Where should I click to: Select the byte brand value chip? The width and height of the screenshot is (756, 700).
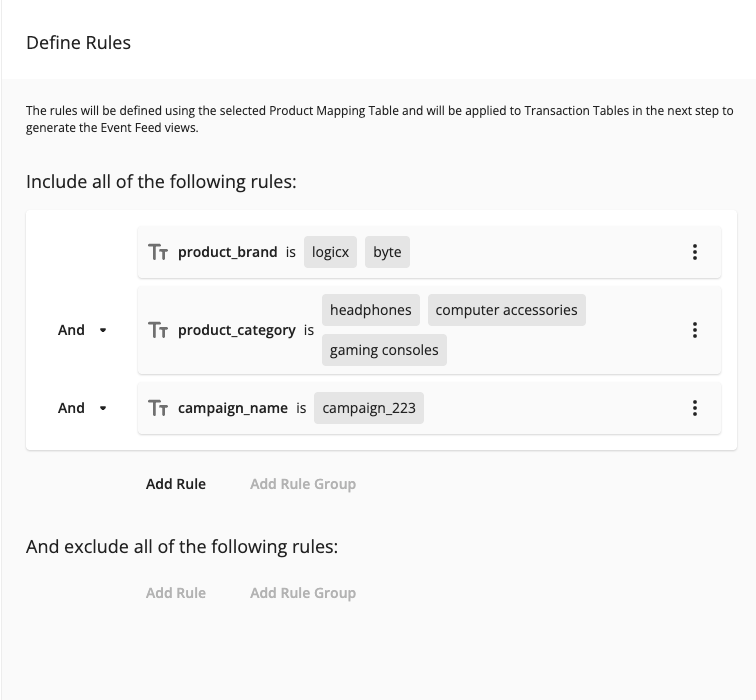[x=387, y=252]
